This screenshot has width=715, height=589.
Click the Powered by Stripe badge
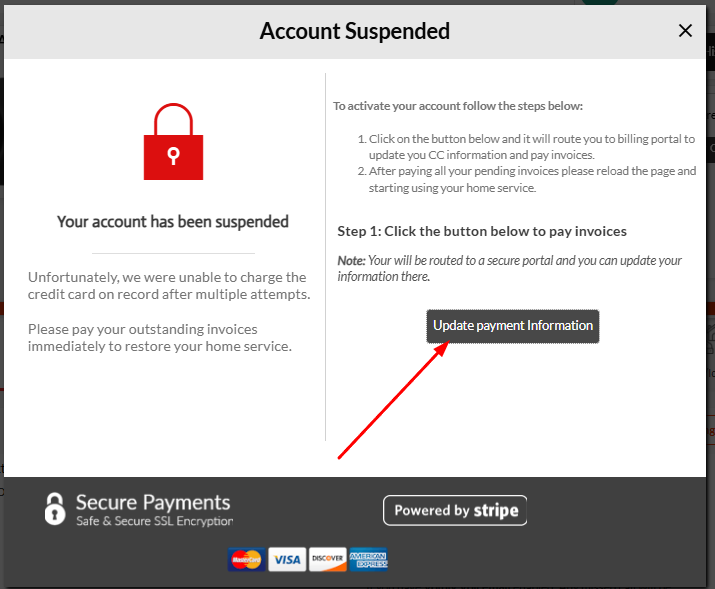coord(455,510)
